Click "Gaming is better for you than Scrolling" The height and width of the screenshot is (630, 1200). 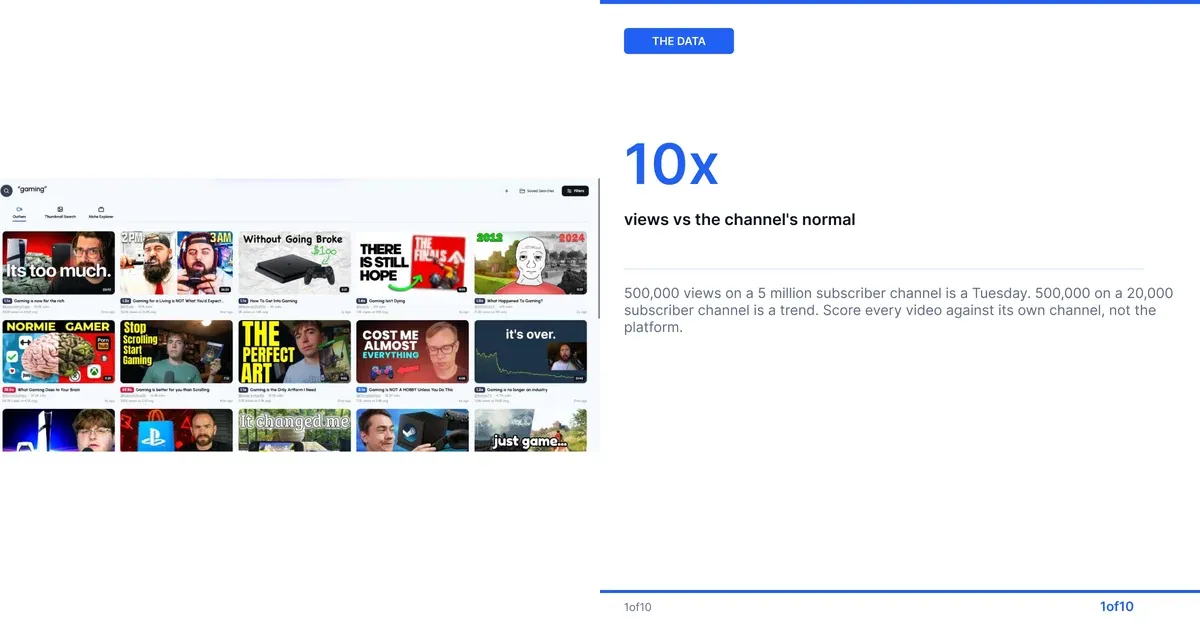click(x=175, y=389)
